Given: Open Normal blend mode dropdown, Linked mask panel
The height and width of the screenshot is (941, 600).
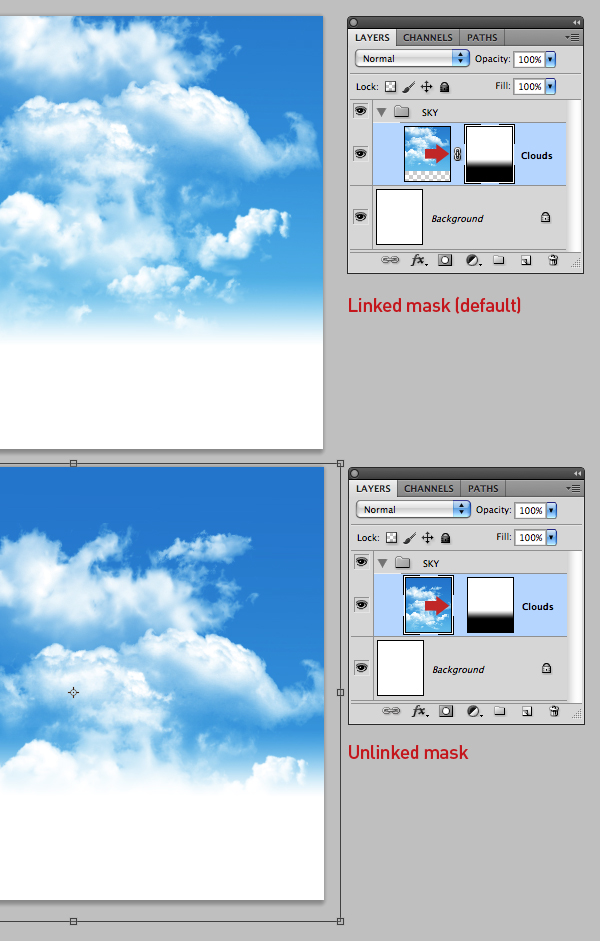Looking at the screenshot, I should (x=412, y=58).
